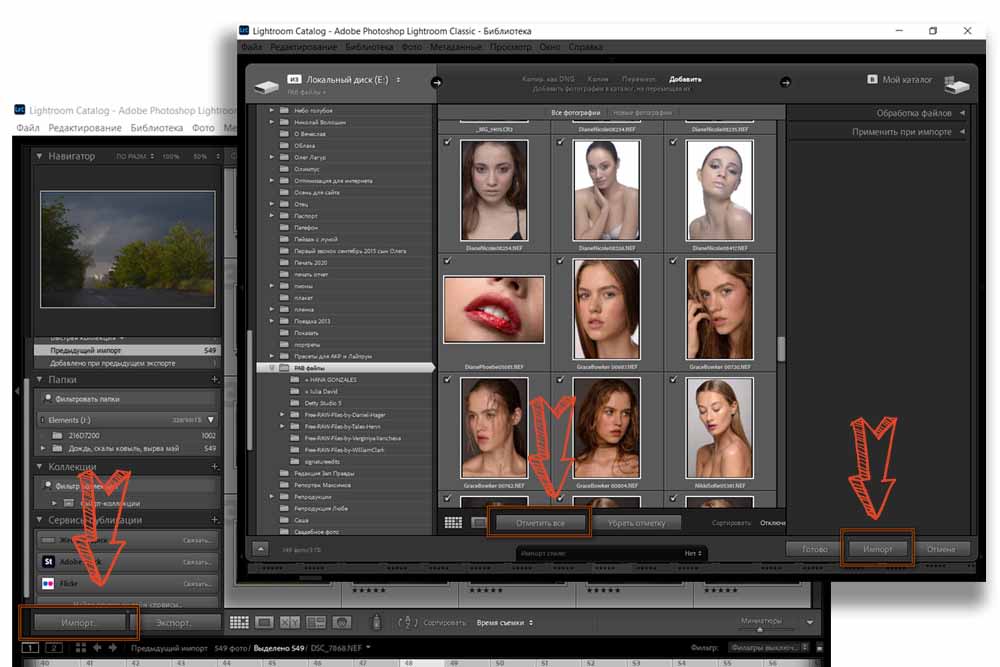
Task: Uncheck the wet-hair portrait in the third row
Action: coord(448,379)
